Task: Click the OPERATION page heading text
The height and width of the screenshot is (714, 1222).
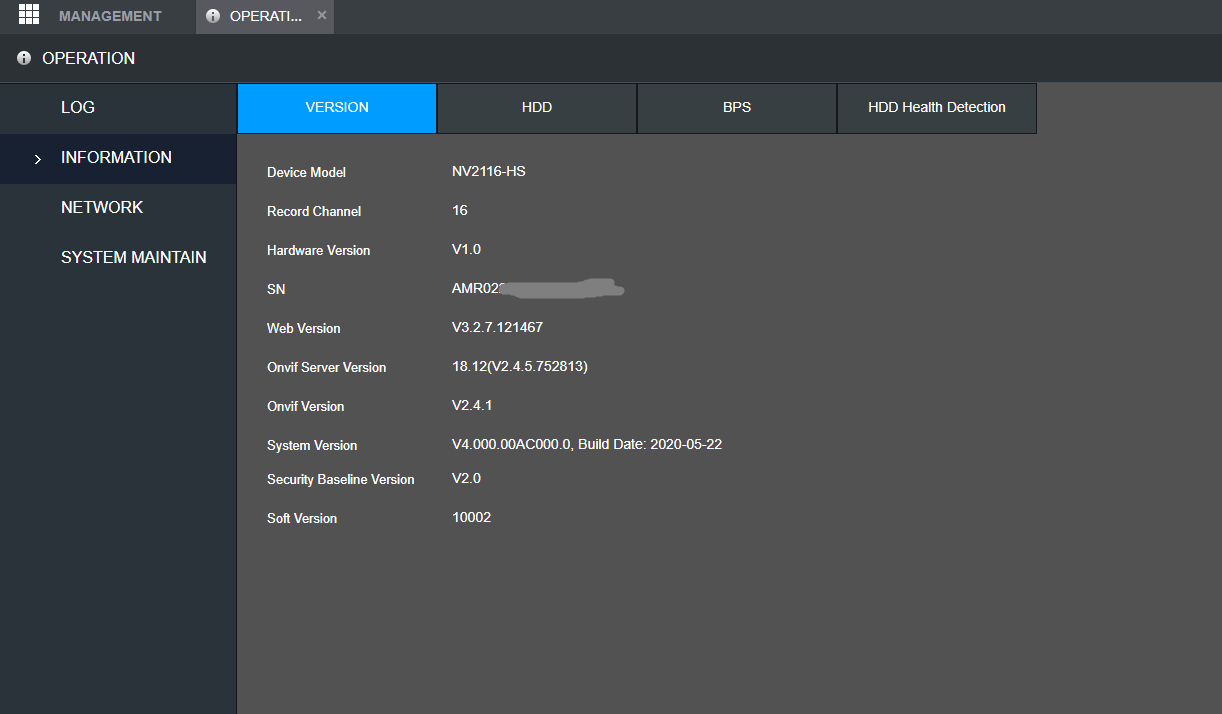Action: [88, 59]
